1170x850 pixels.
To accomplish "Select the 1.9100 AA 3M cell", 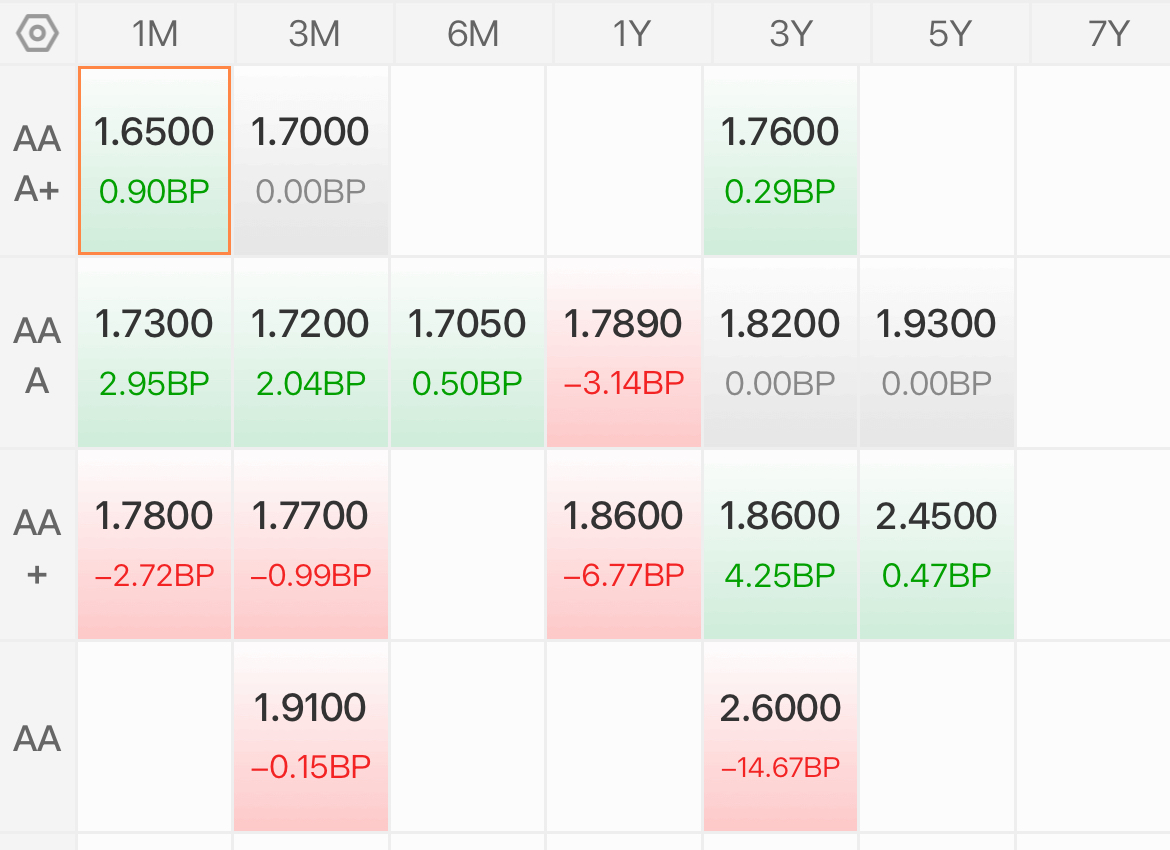I will (x=311, y=737).
